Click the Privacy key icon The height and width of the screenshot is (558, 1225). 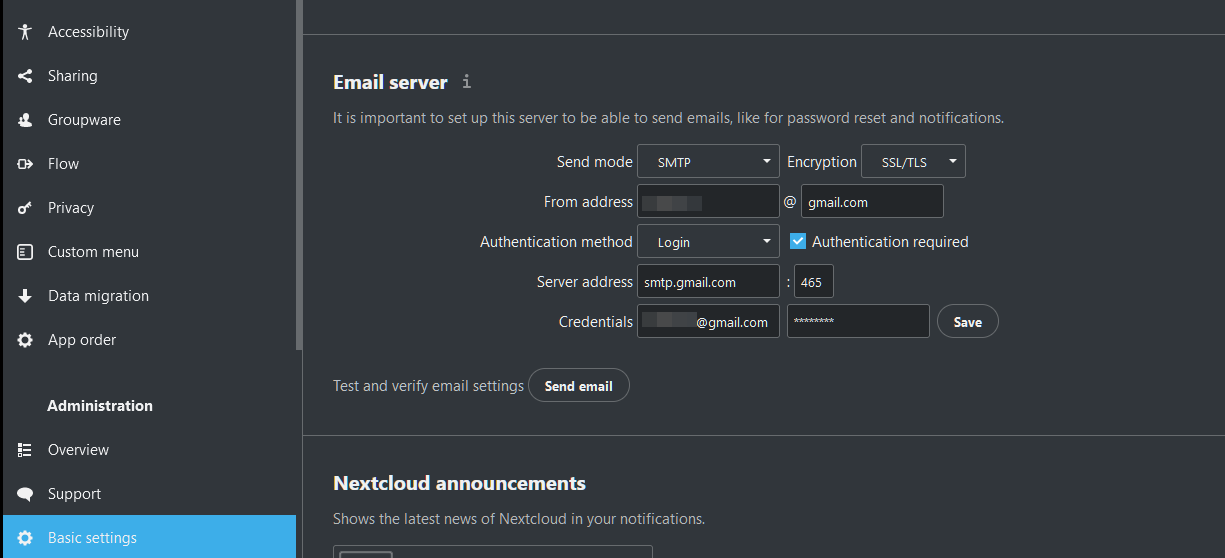pos(25,208)
